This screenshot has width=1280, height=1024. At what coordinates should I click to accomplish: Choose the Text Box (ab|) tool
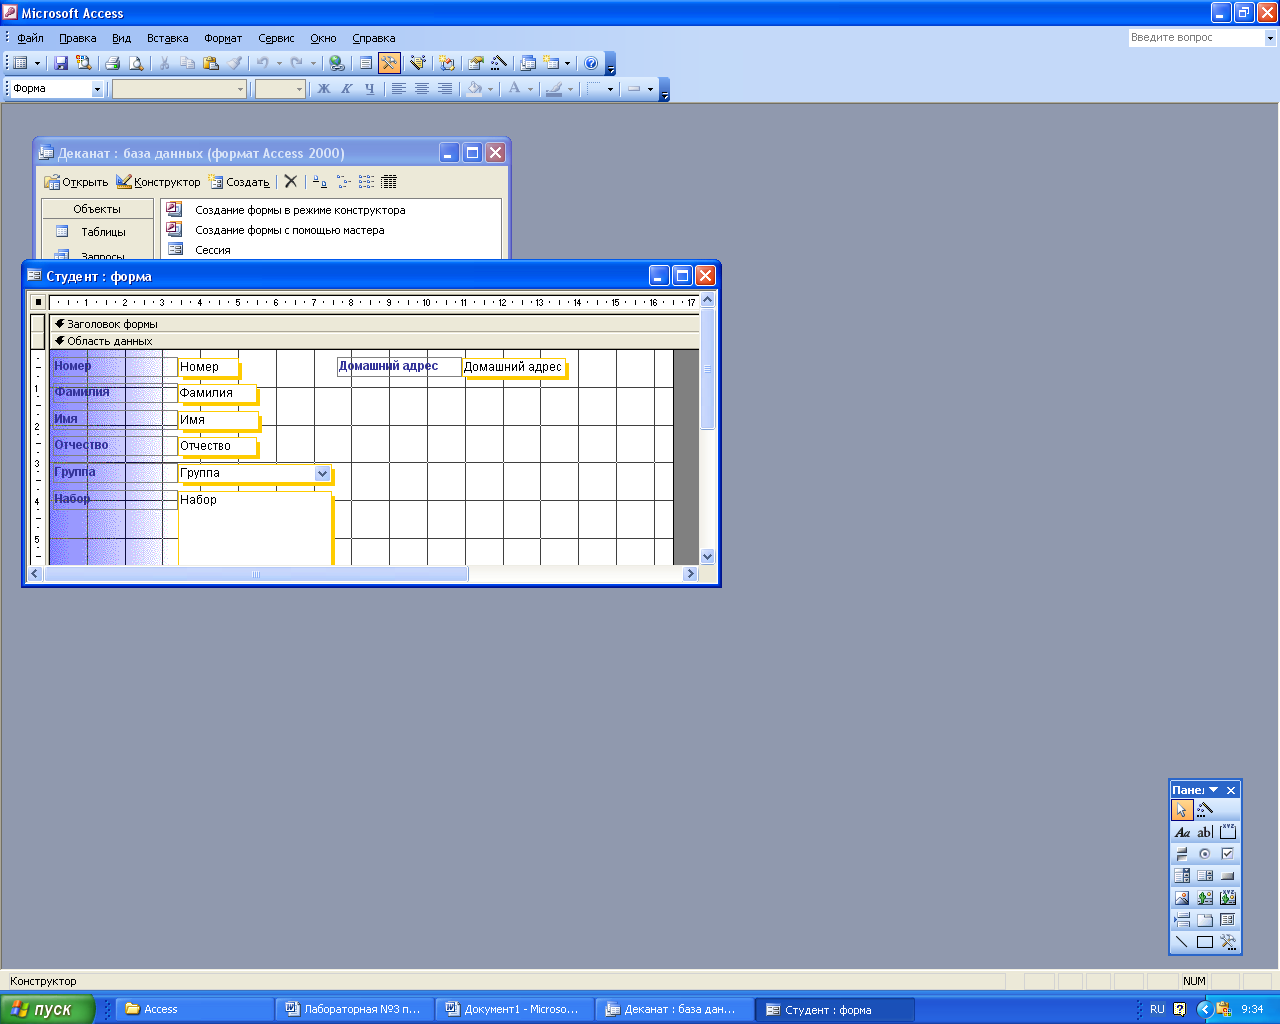pyautogui.click(x=1205, y=832)
